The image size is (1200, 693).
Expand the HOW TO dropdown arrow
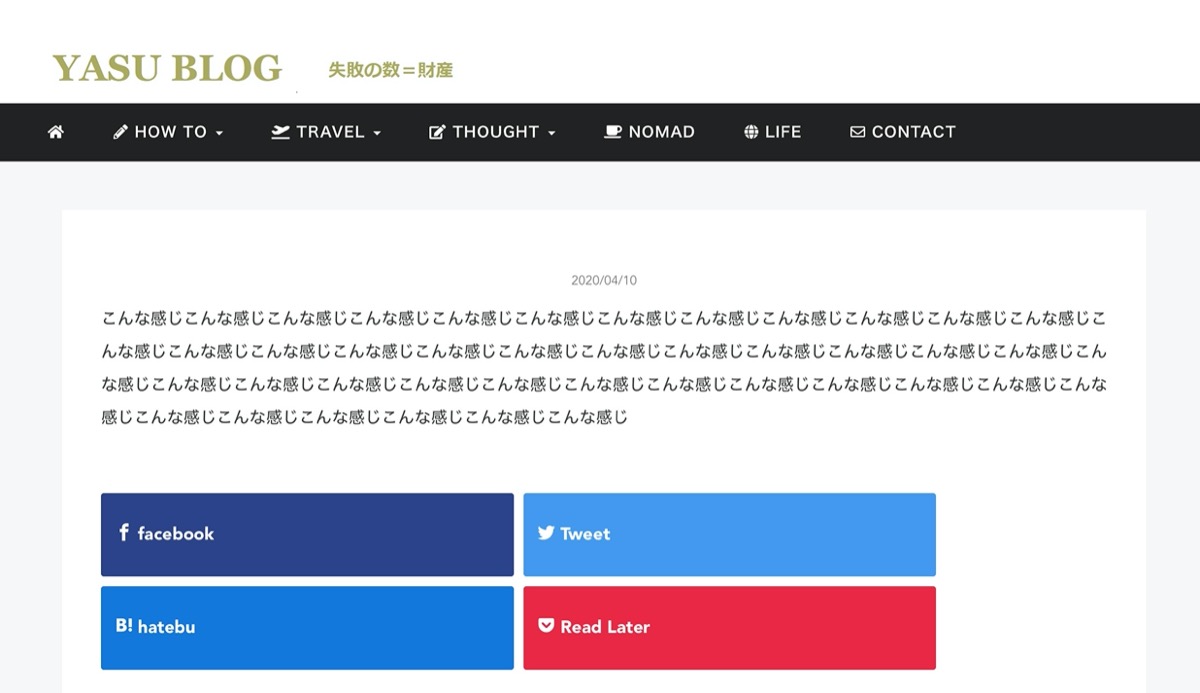coord(219,133)
